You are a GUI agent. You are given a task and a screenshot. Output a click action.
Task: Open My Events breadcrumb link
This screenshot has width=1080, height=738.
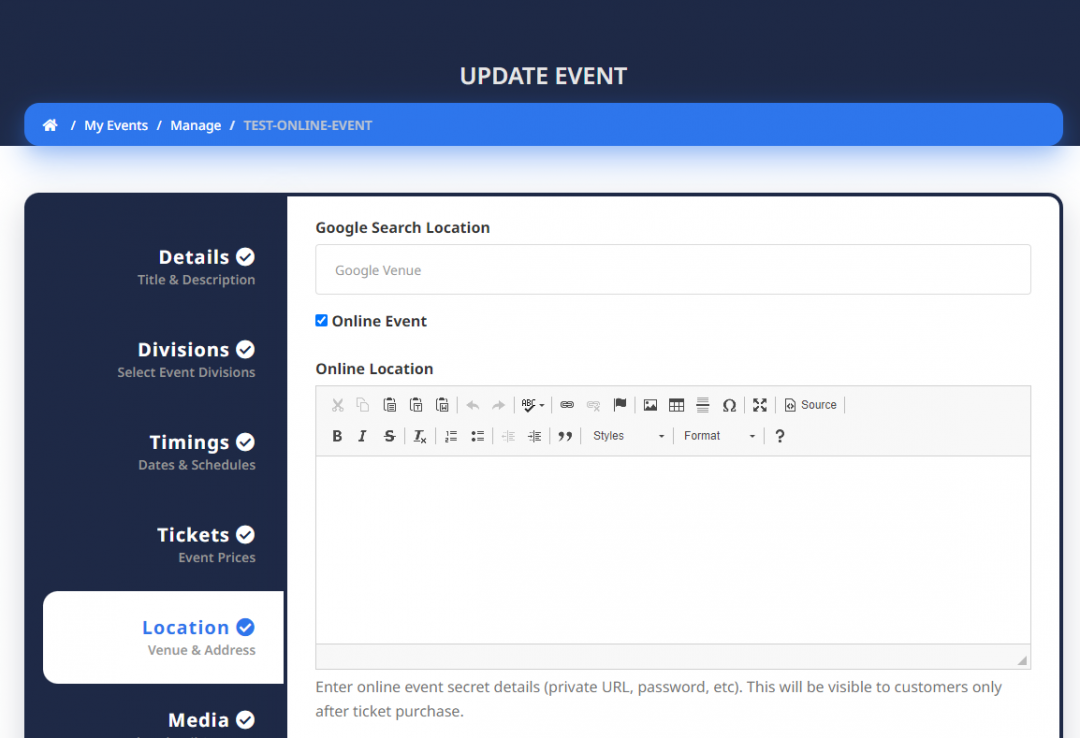(116, 125)
